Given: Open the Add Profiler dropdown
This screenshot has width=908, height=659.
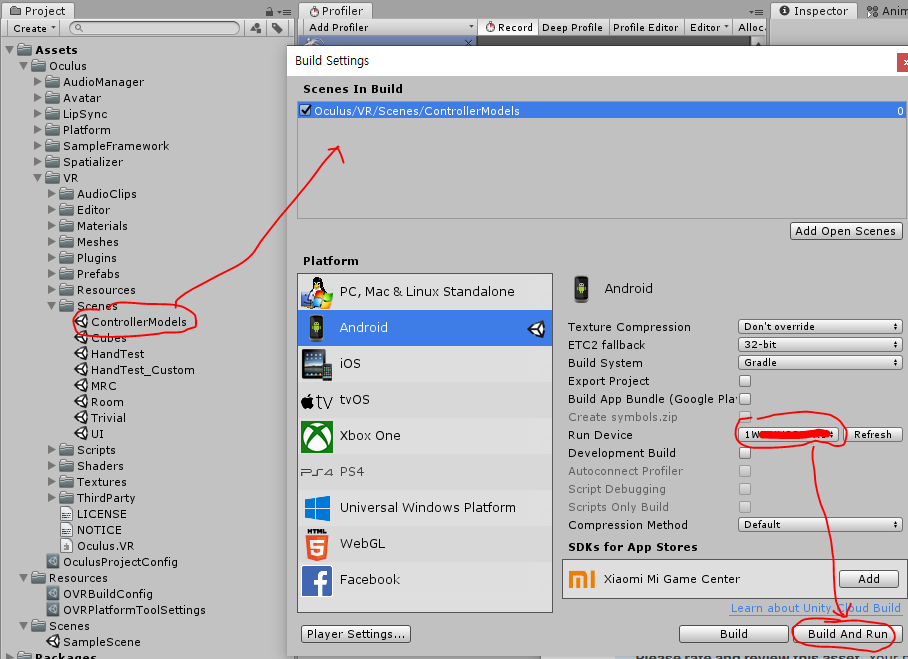Looking at the screenshot, I should click(390, 27).
